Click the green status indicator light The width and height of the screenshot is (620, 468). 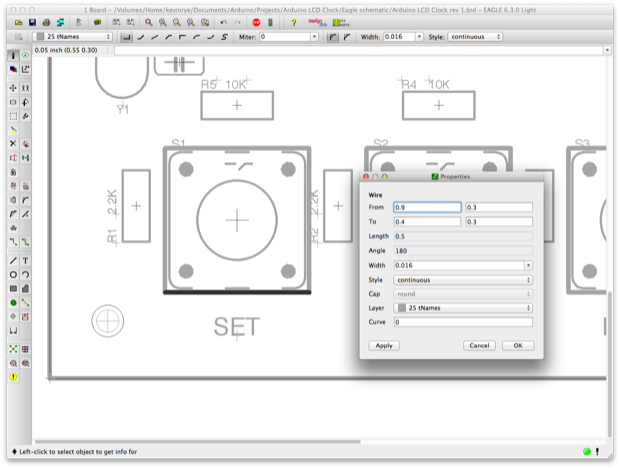pyautogui.click(x=587, y=451)
